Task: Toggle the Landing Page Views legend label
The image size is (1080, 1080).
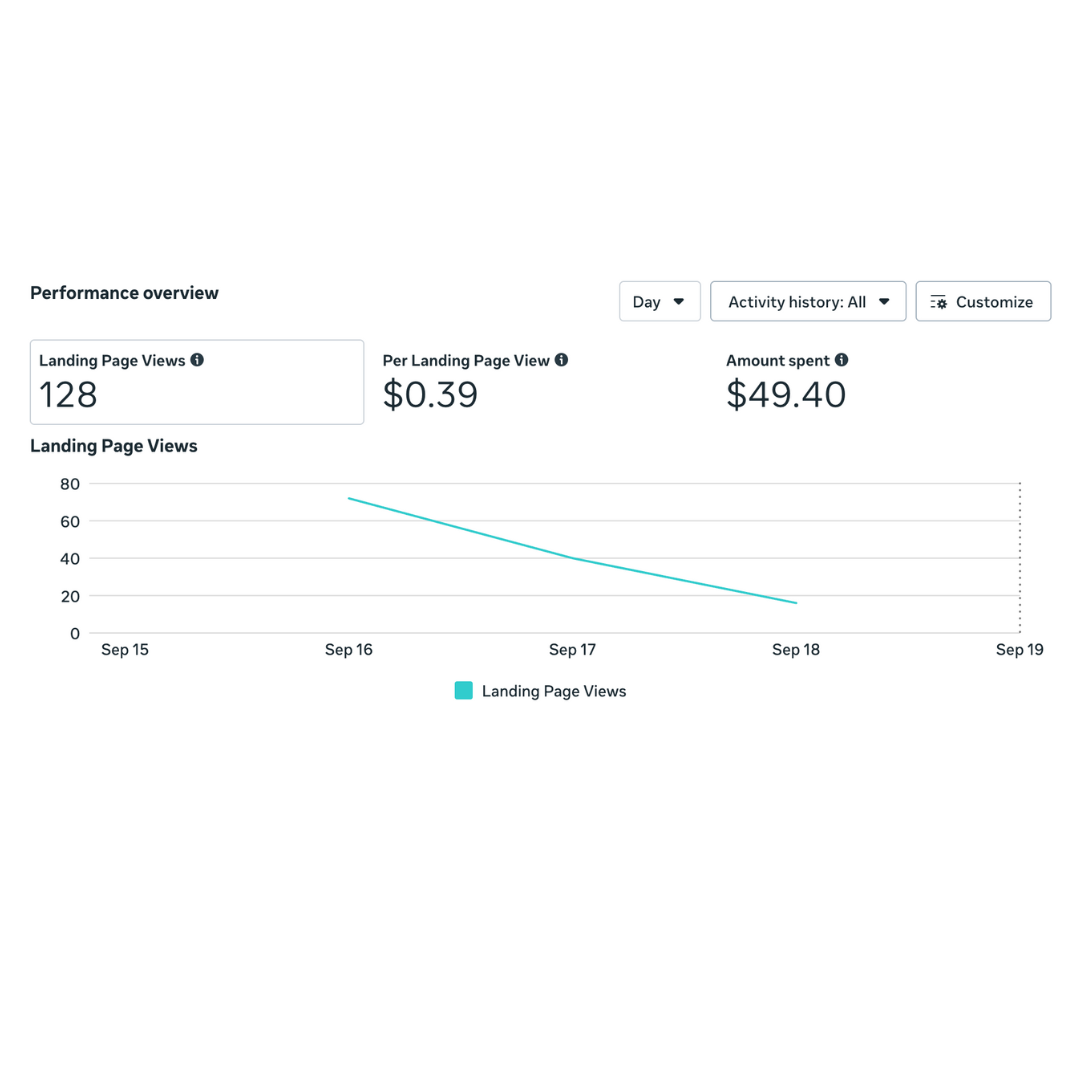Action: [554, 691]
